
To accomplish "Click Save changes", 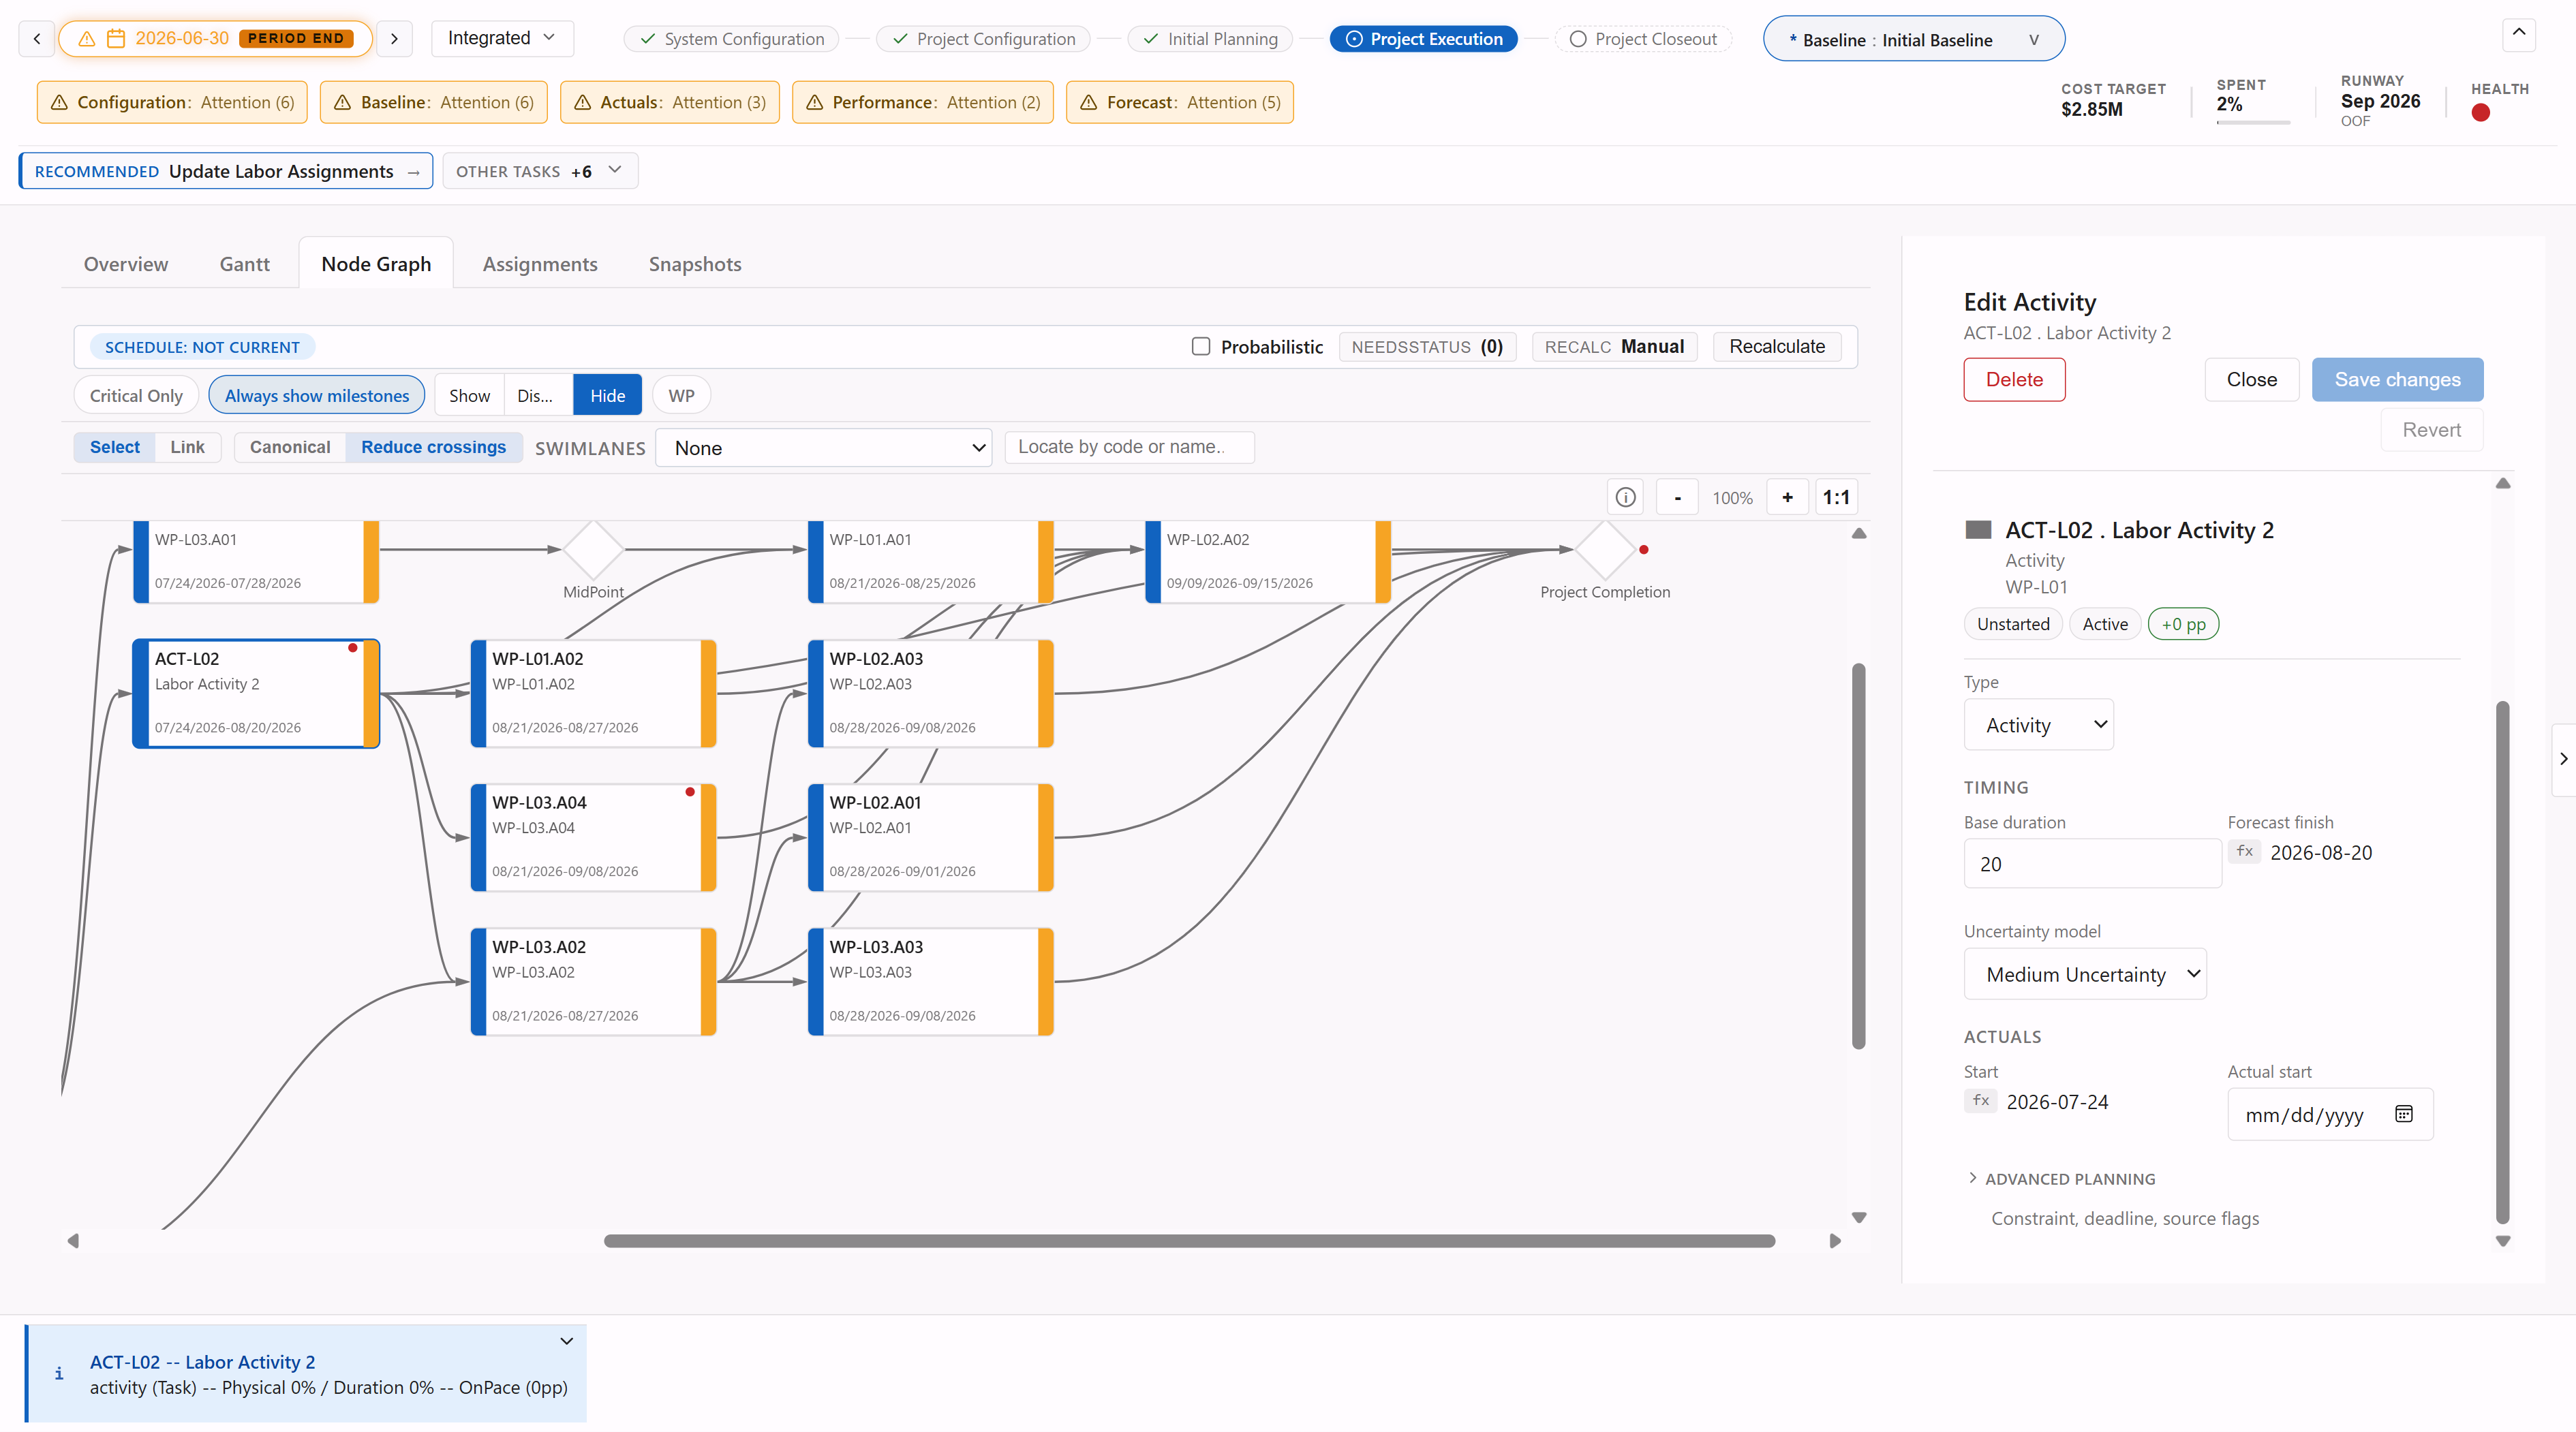I will click(x=2397, y=379).
